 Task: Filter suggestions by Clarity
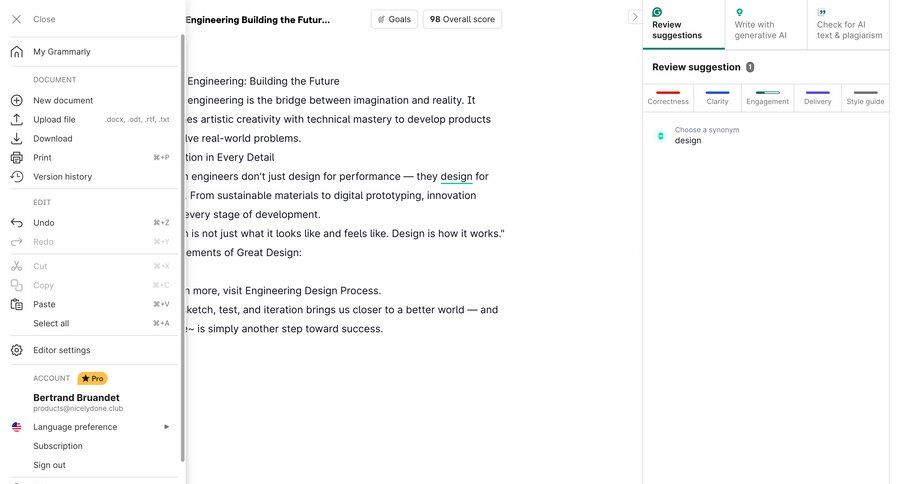point(717,98)
